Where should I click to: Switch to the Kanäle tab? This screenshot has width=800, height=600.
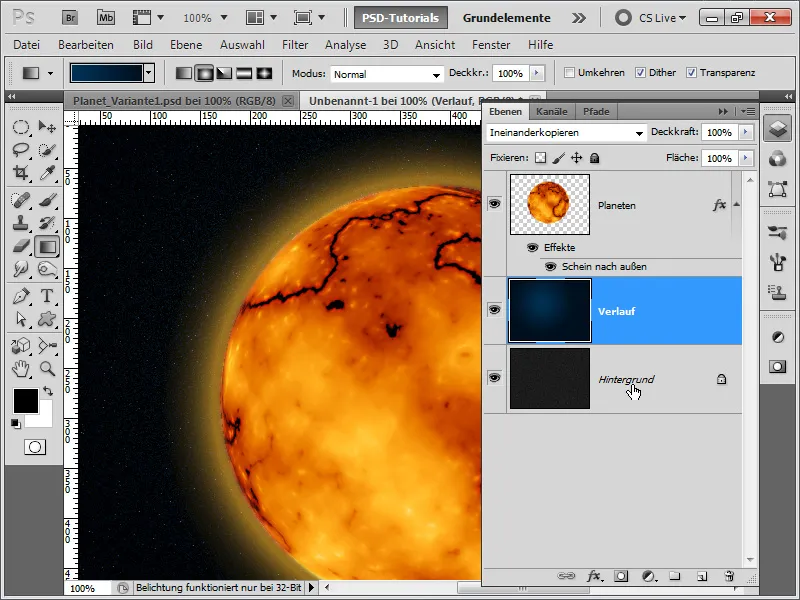point(552,111)
